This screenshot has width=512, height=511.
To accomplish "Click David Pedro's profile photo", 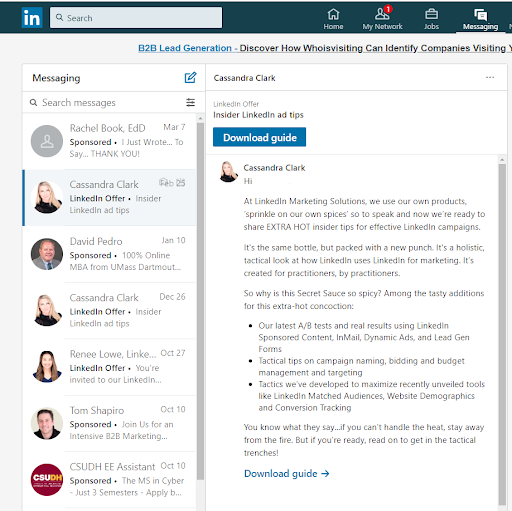I will tap(47, 254).
